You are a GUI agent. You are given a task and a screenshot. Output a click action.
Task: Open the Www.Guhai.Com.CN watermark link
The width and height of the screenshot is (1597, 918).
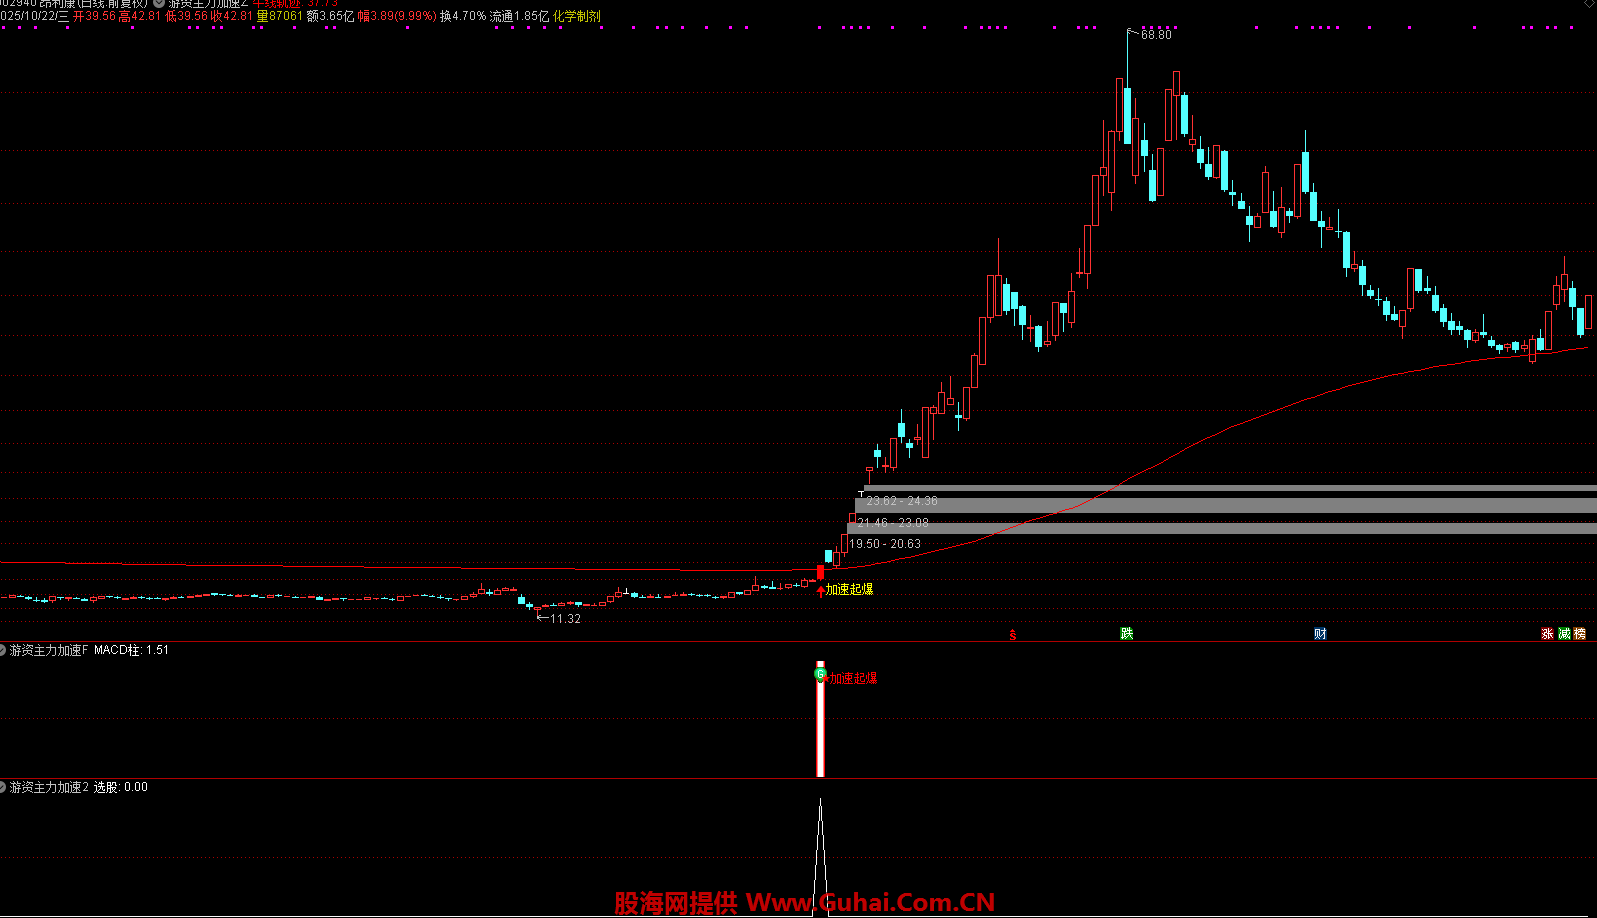click(x=870, y=903)
